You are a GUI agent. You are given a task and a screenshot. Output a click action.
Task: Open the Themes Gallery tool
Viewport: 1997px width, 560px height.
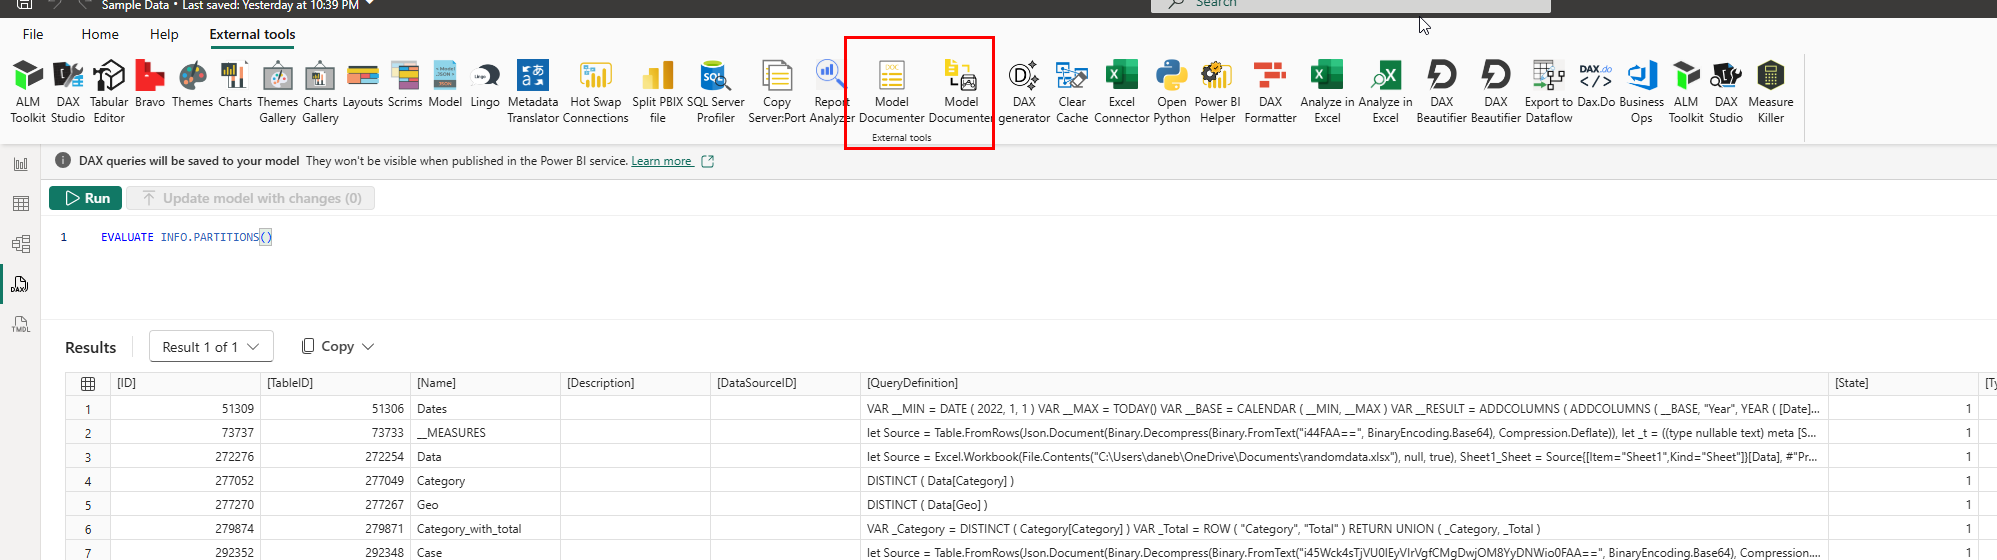click(278, 91)
